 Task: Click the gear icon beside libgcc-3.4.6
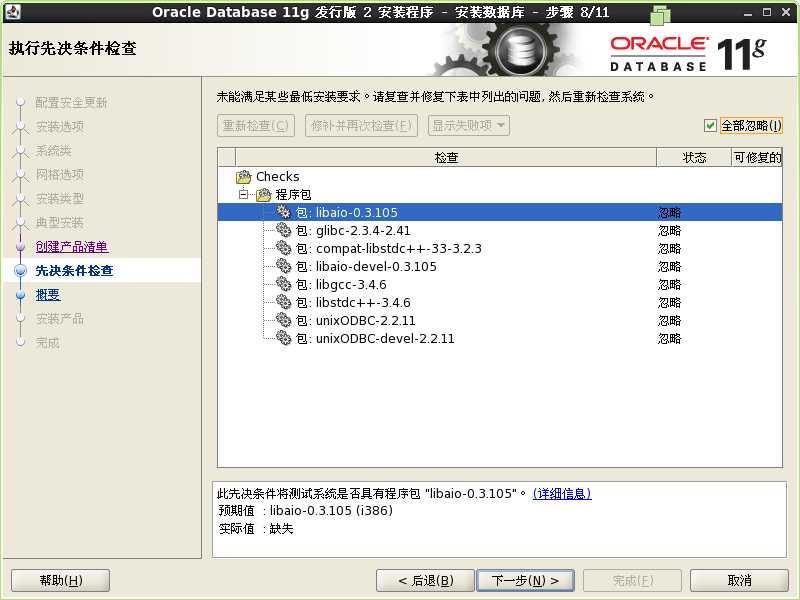tap(284, 284)
